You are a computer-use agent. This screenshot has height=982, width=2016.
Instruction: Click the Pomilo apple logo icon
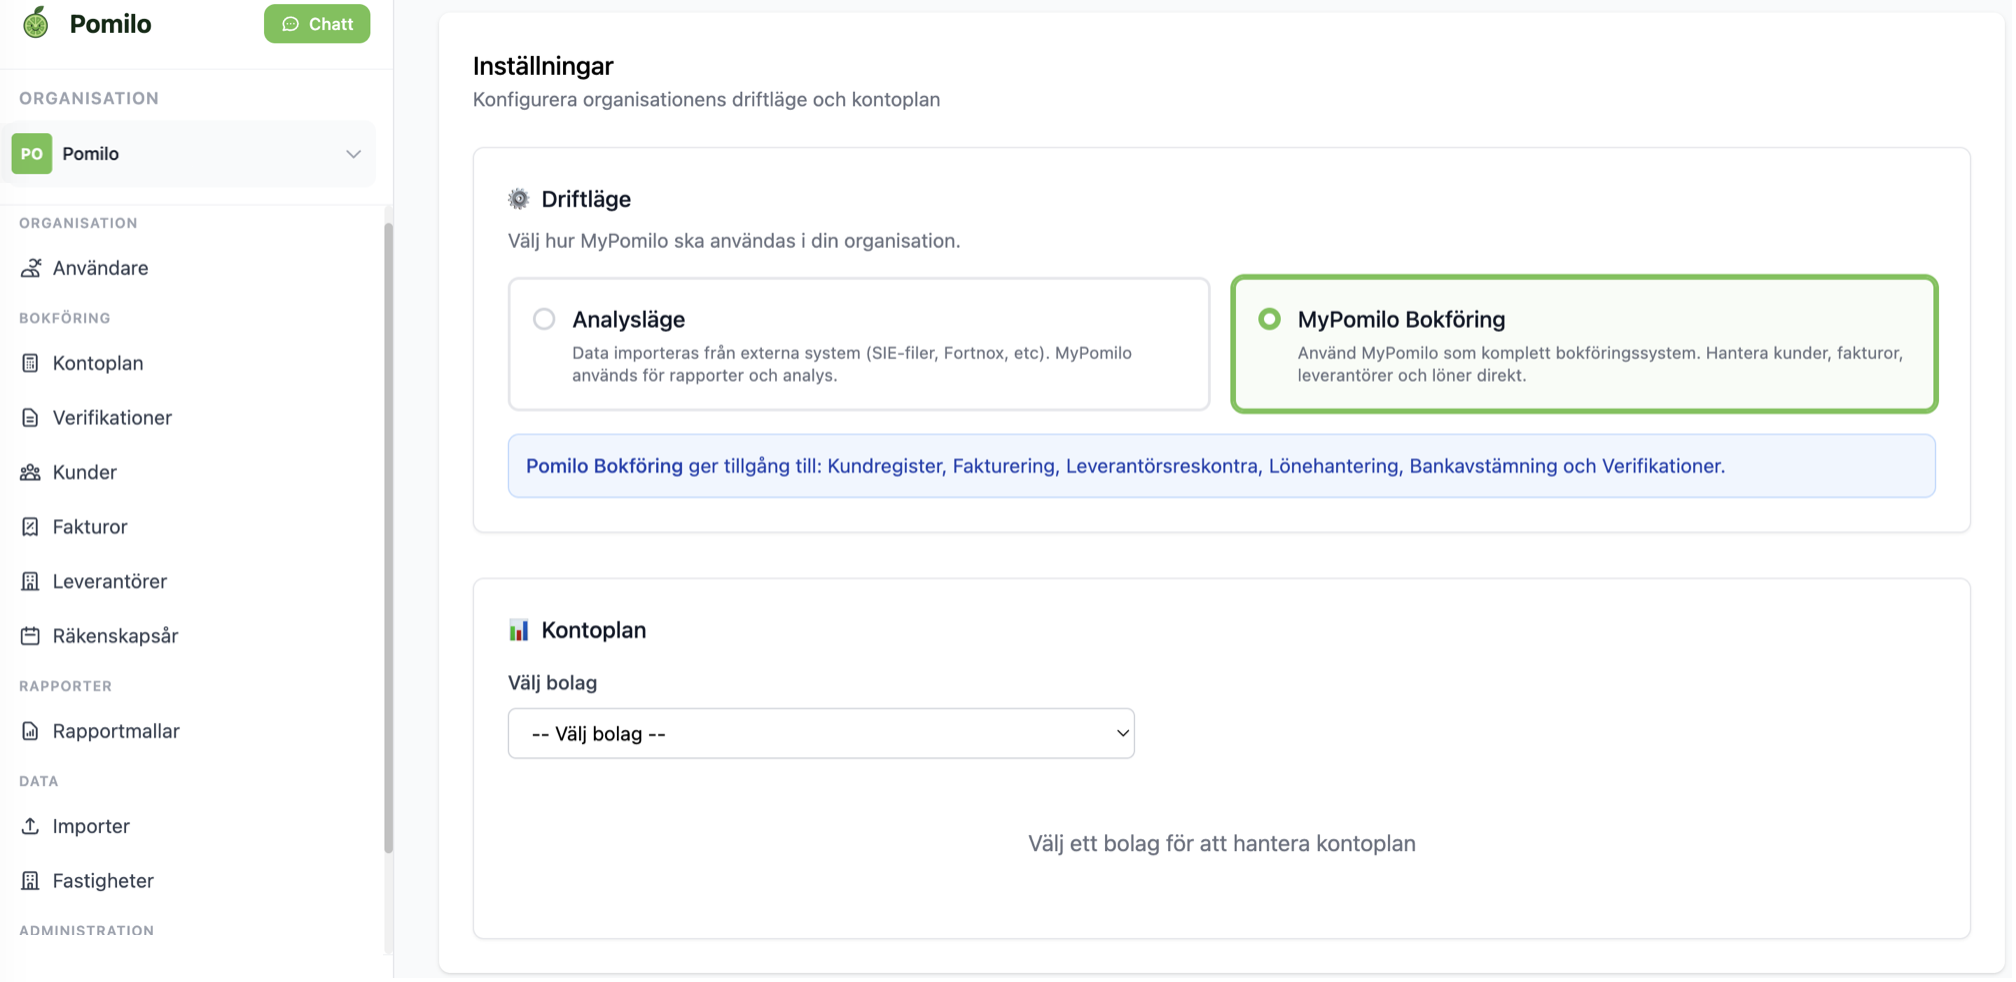coord(36,22)
